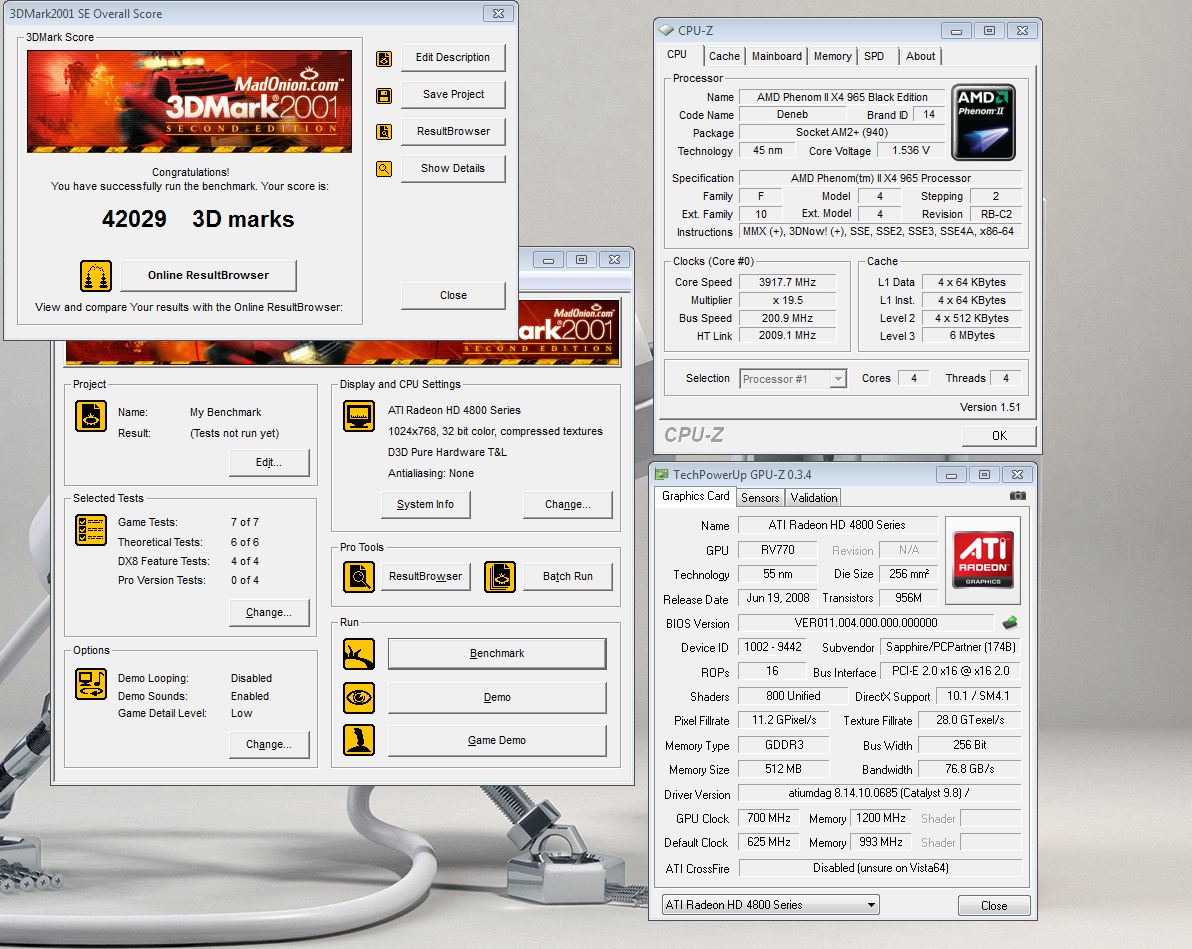1192x949 pixels.
Task: Click the Edit Description icon
Action: pos(384,59)
